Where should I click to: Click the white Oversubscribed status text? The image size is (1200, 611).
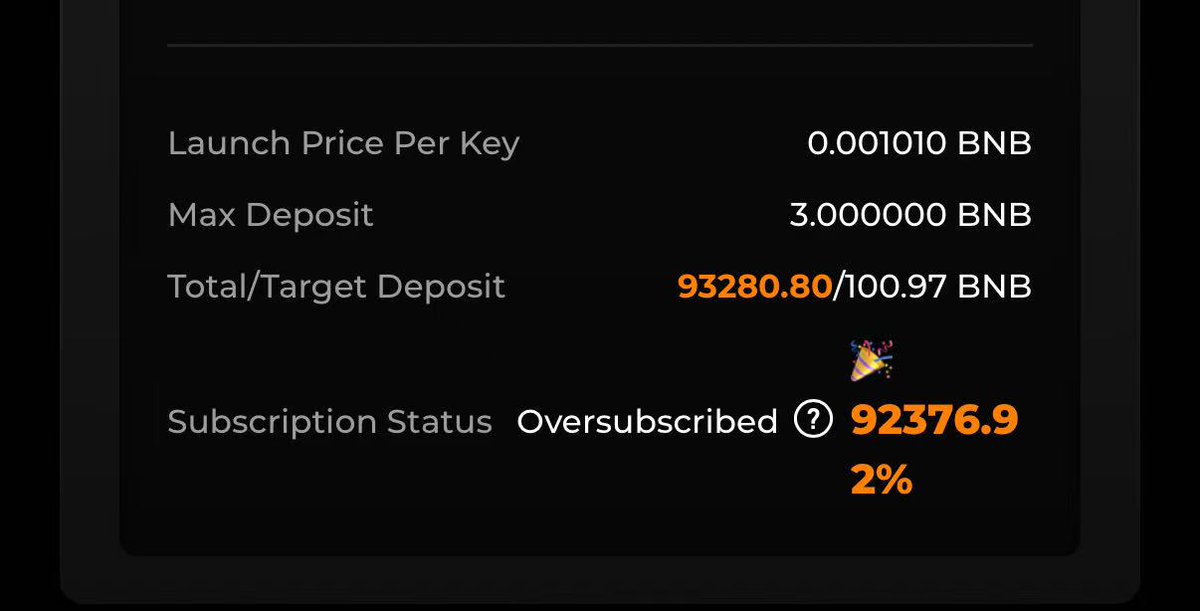click(x=647, y=422)
